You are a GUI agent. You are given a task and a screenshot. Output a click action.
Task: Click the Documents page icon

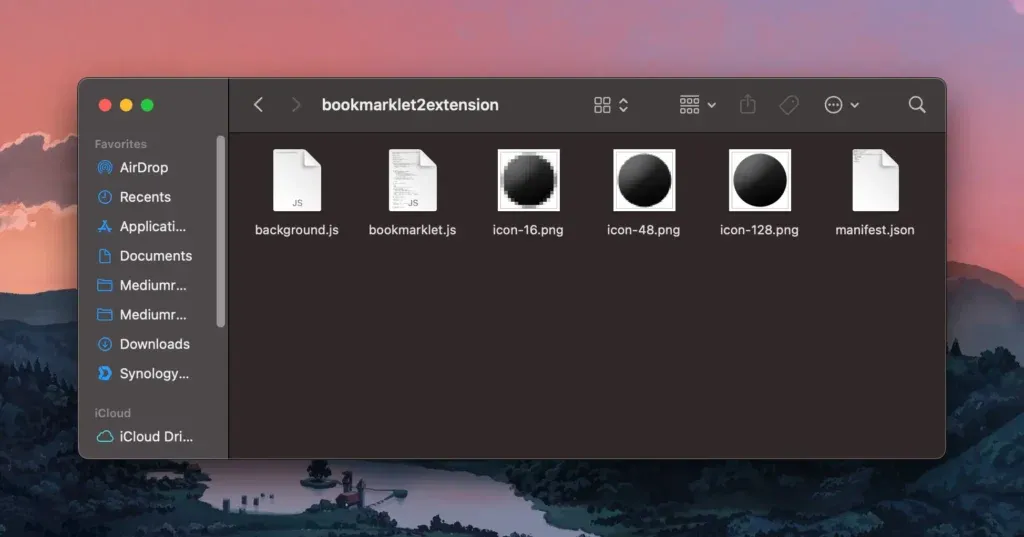pyautogui.click(x=104, y=256)
